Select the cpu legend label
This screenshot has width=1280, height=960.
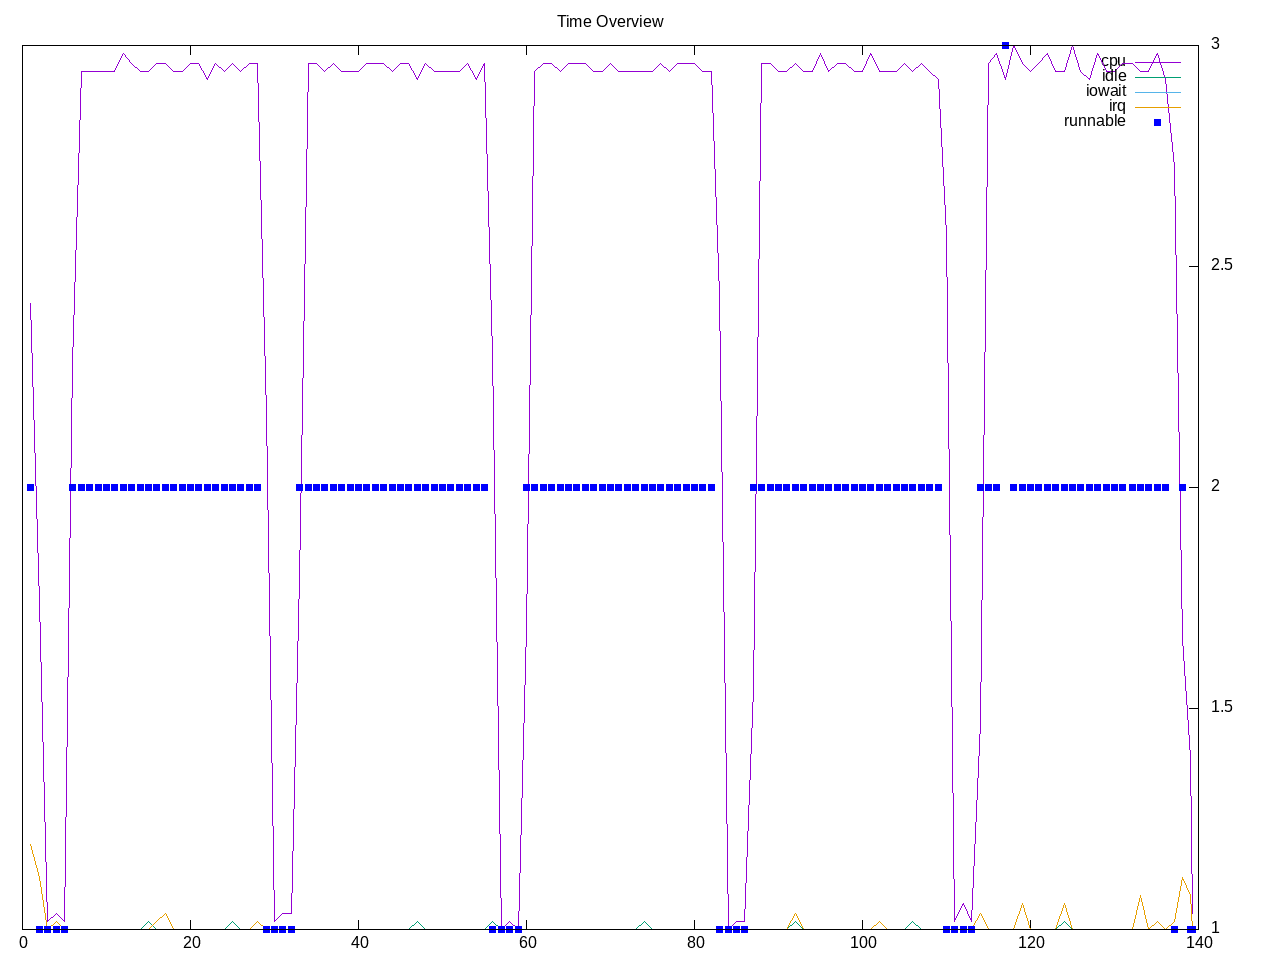point(1113,61)
